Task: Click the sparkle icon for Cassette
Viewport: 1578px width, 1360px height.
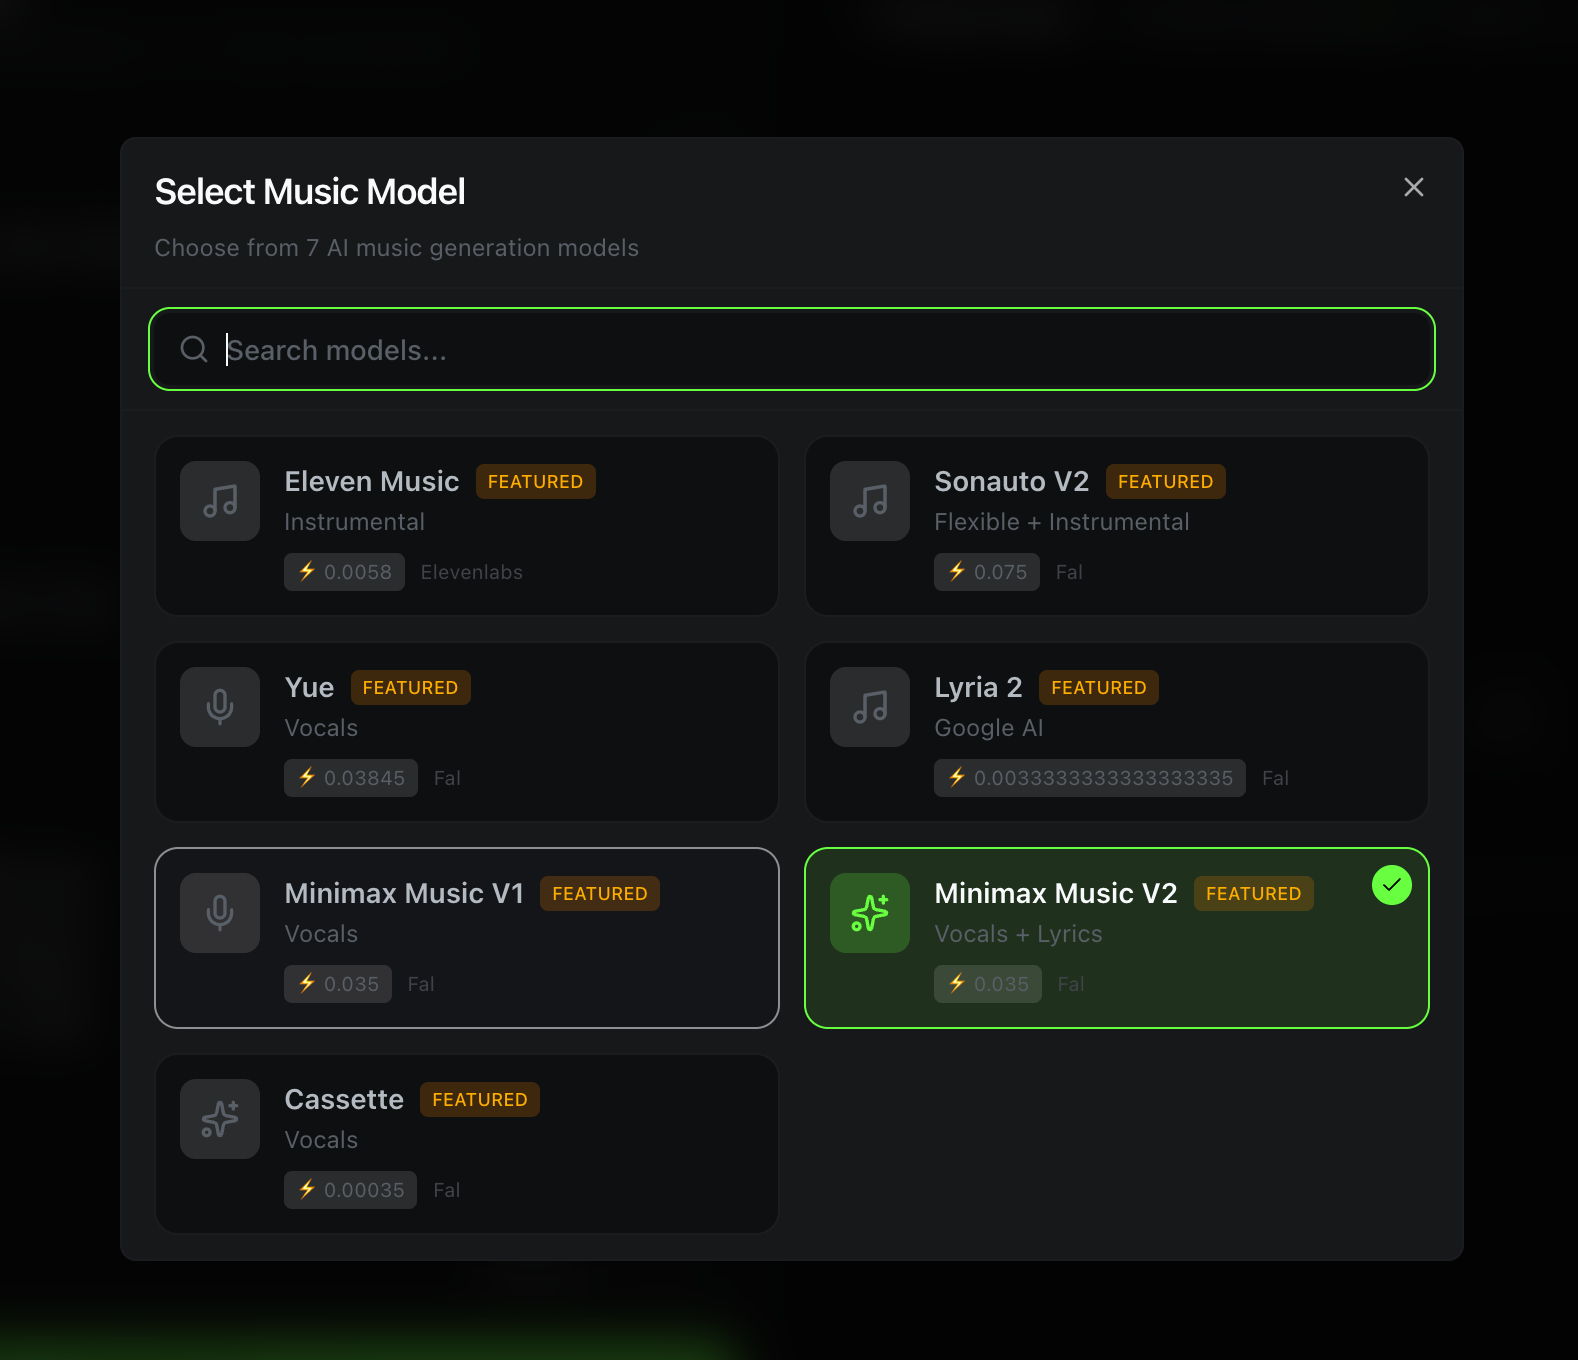Action: coord(220,1119)
